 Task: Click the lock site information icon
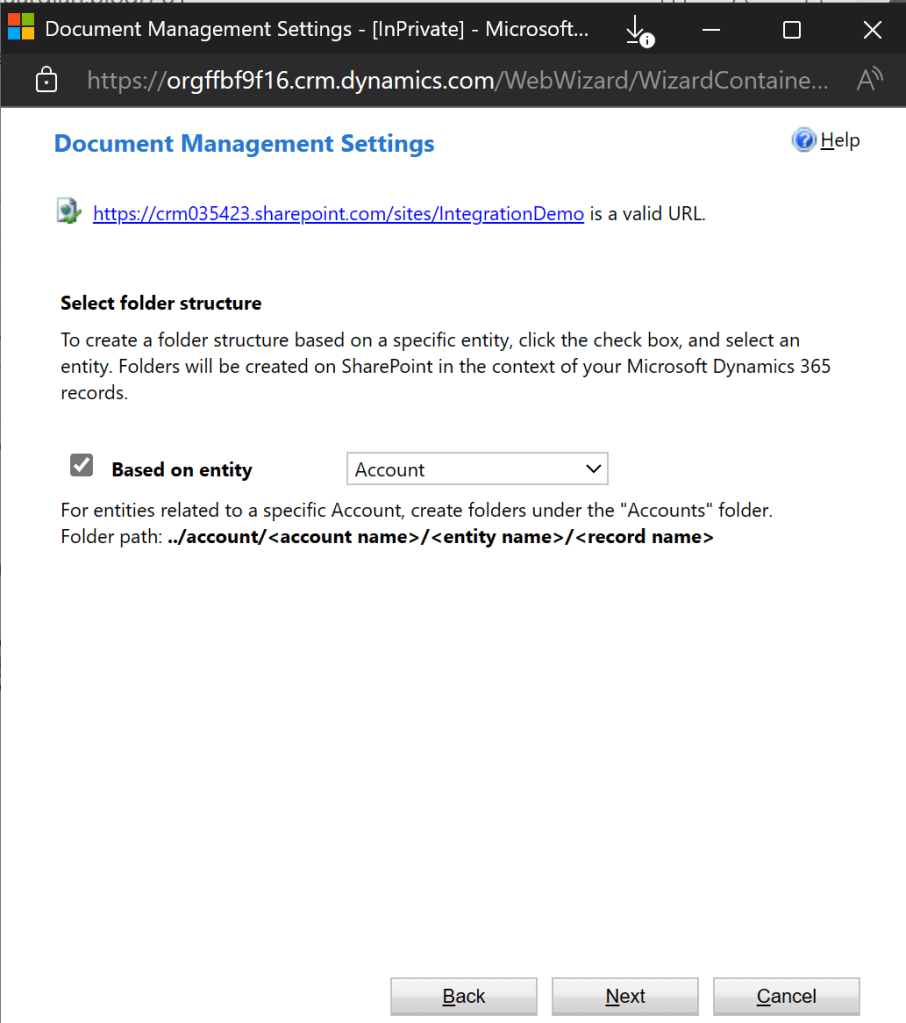click(x=46, y=81)
